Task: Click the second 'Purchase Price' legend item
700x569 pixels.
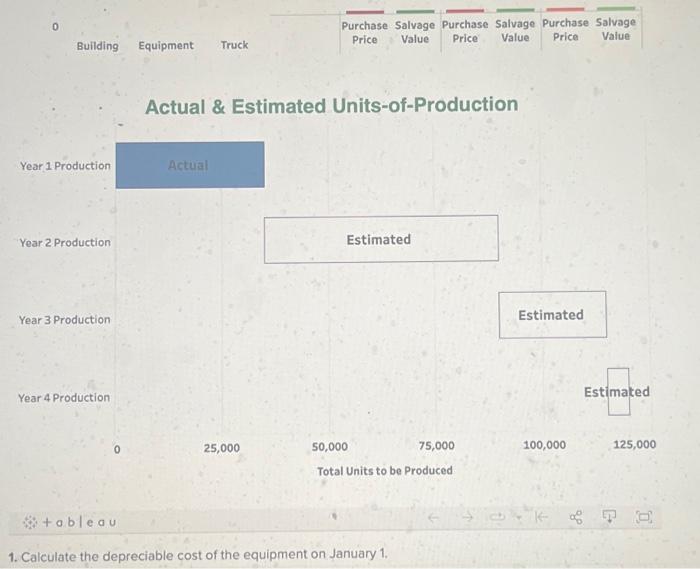Action: coord(465,31)
